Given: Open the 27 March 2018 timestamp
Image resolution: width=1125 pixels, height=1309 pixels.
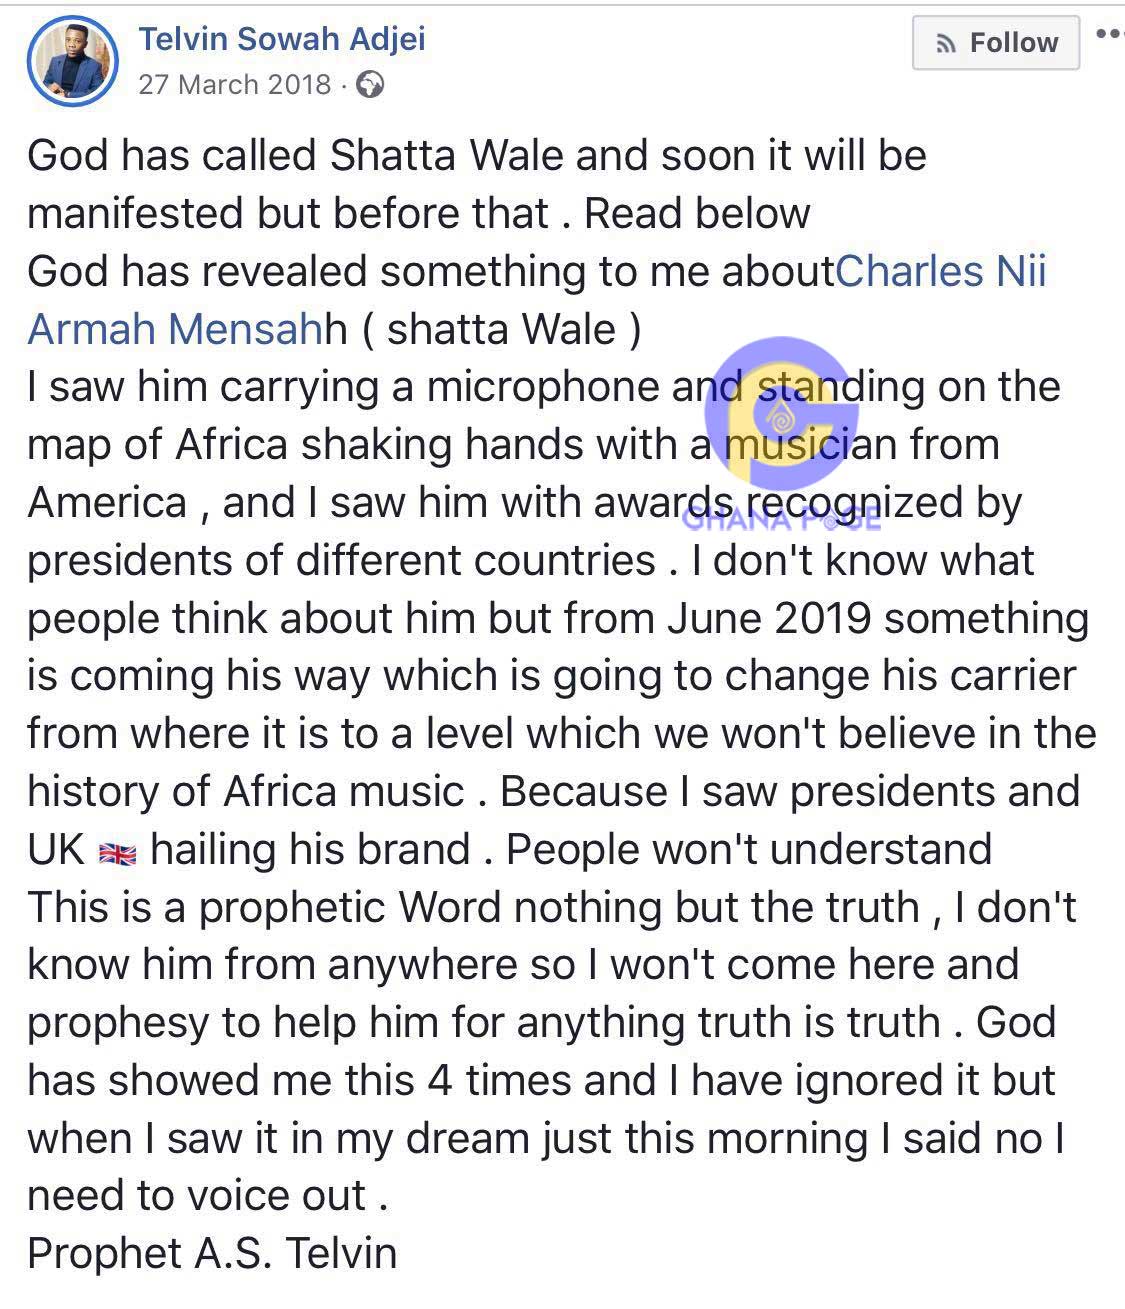Looking at the screenshot, I should click(x=234, y=84).
